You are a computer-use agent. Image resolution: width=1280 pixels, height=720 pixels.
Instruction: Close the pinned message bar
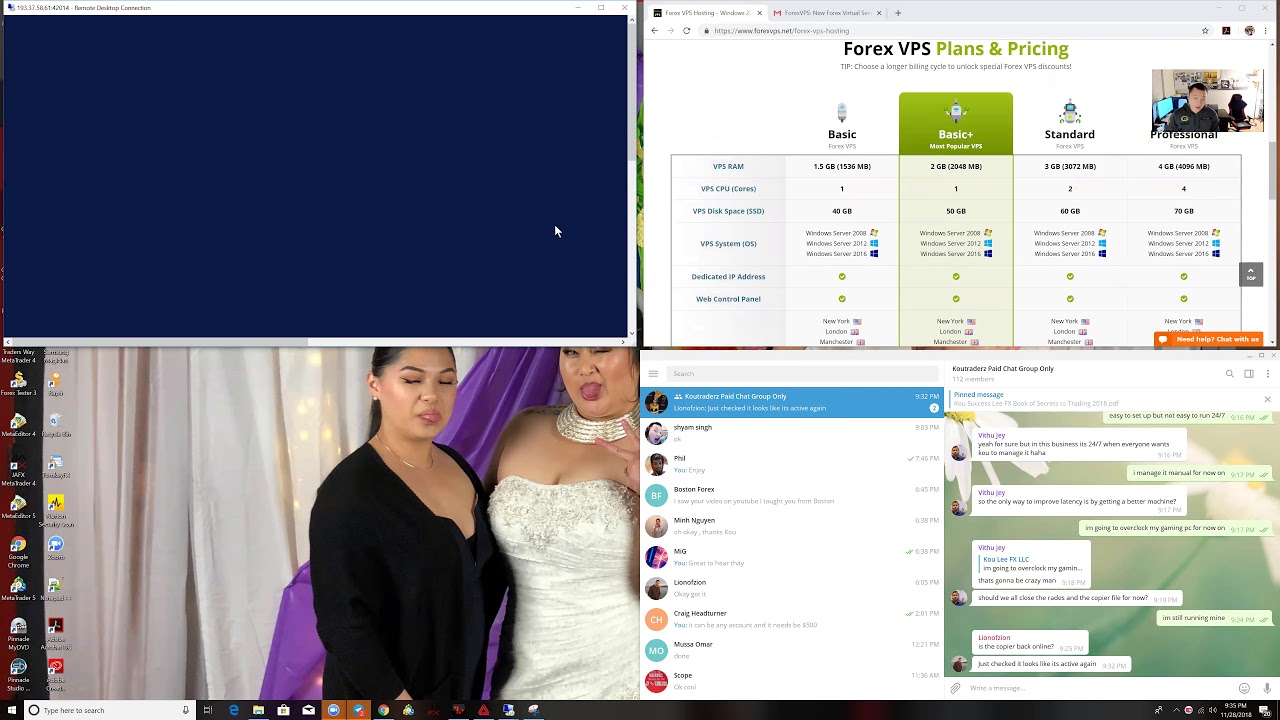click(x=1267, y=399)
